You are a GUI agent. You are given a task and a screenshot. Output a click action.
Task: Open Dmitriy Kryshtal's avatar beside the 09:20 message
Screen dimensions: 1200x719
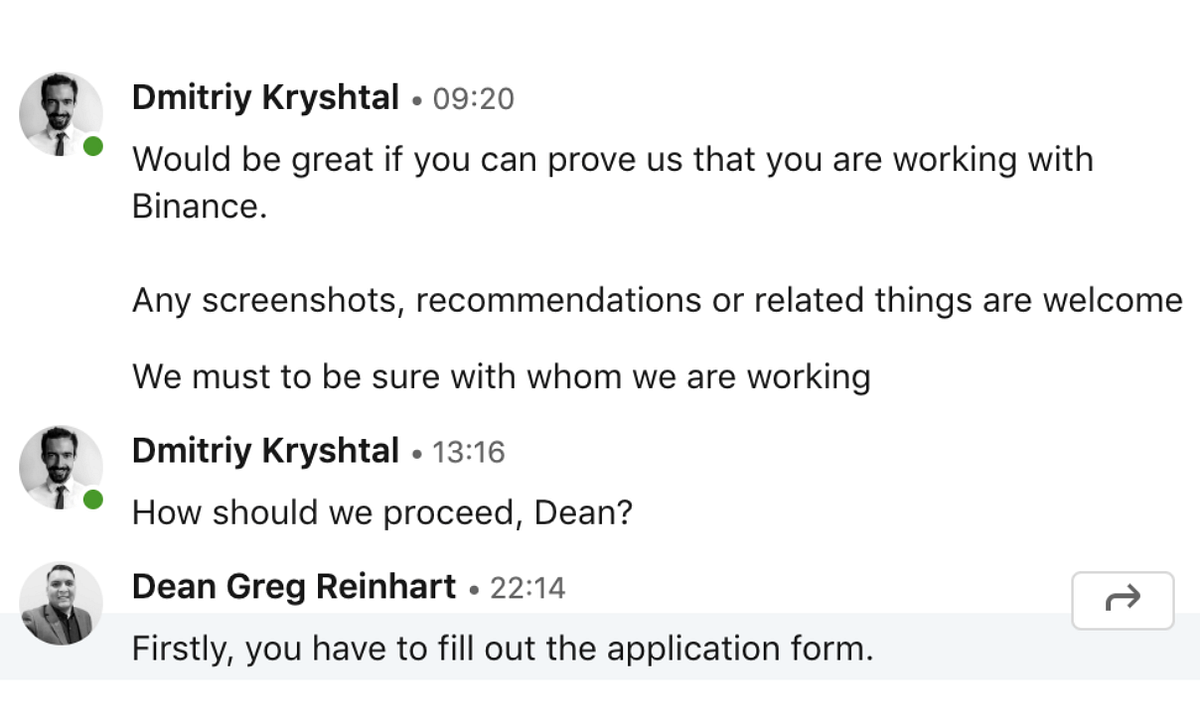click(x=61, y=114)
